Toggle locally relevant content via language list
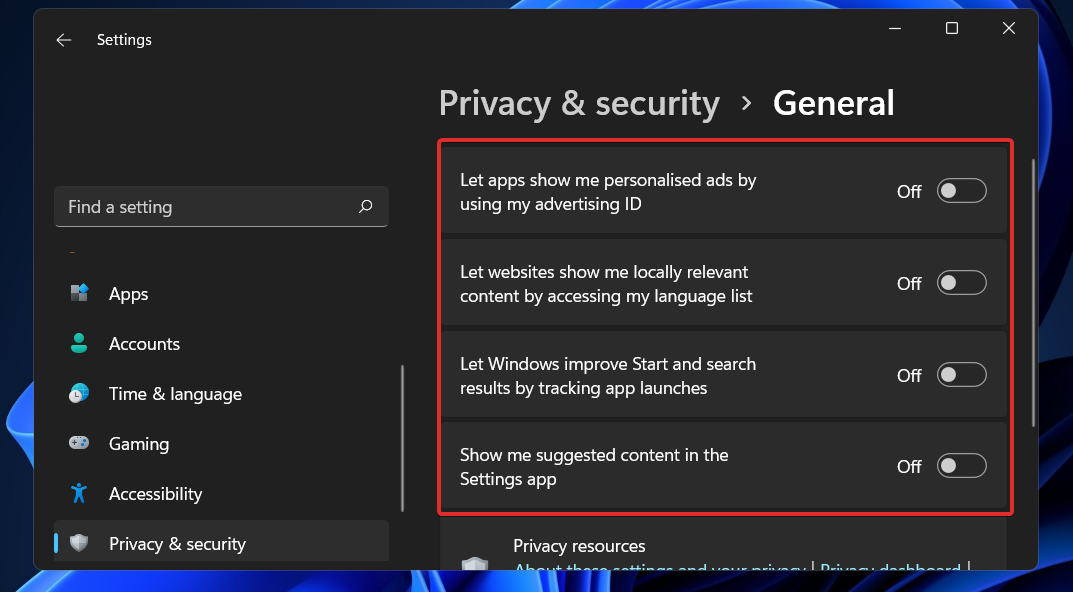This screenshot has width=1073, height=592. 961,283
